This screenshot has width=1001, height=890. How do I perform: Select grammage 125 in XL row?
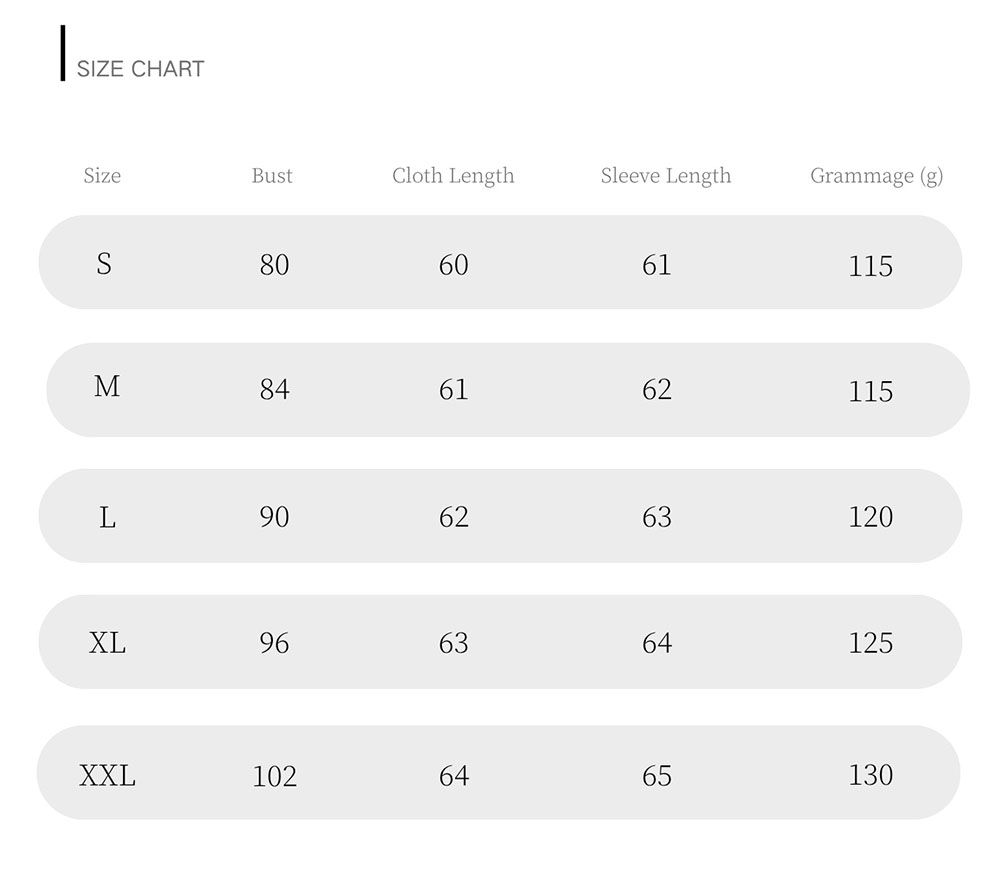[x=870, y=643]
